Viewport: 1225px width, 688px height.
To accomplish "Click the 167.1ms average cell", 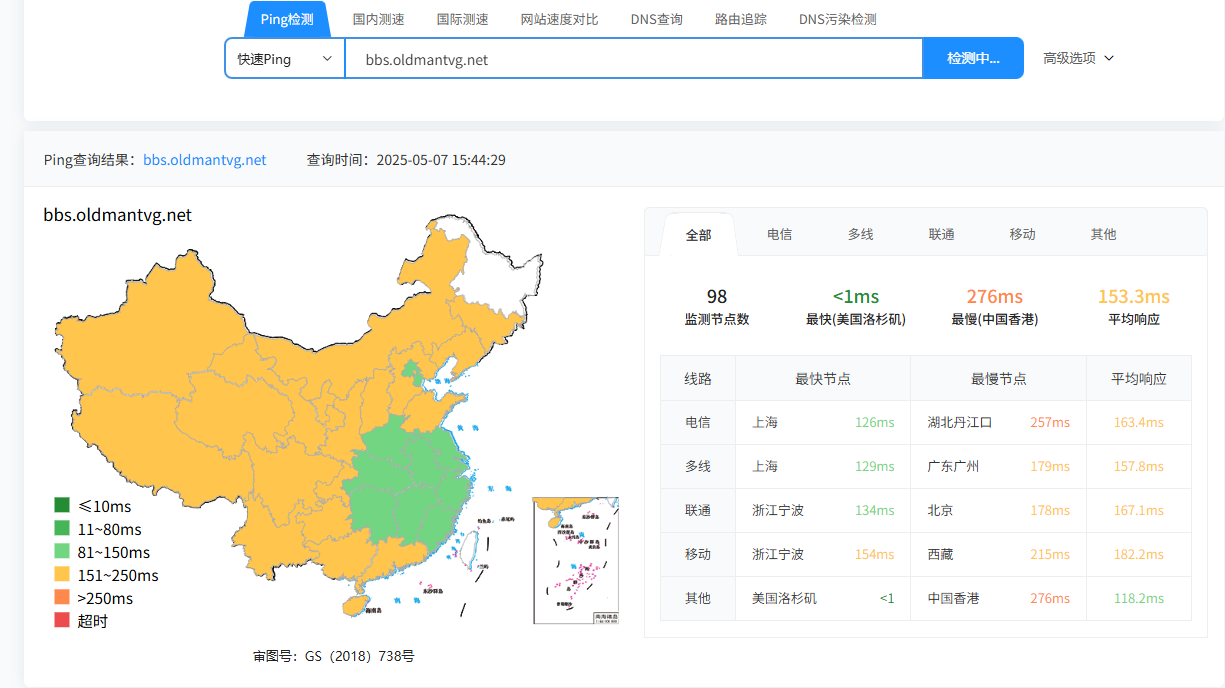I will pyautogui.click(x=1139, y=511).
